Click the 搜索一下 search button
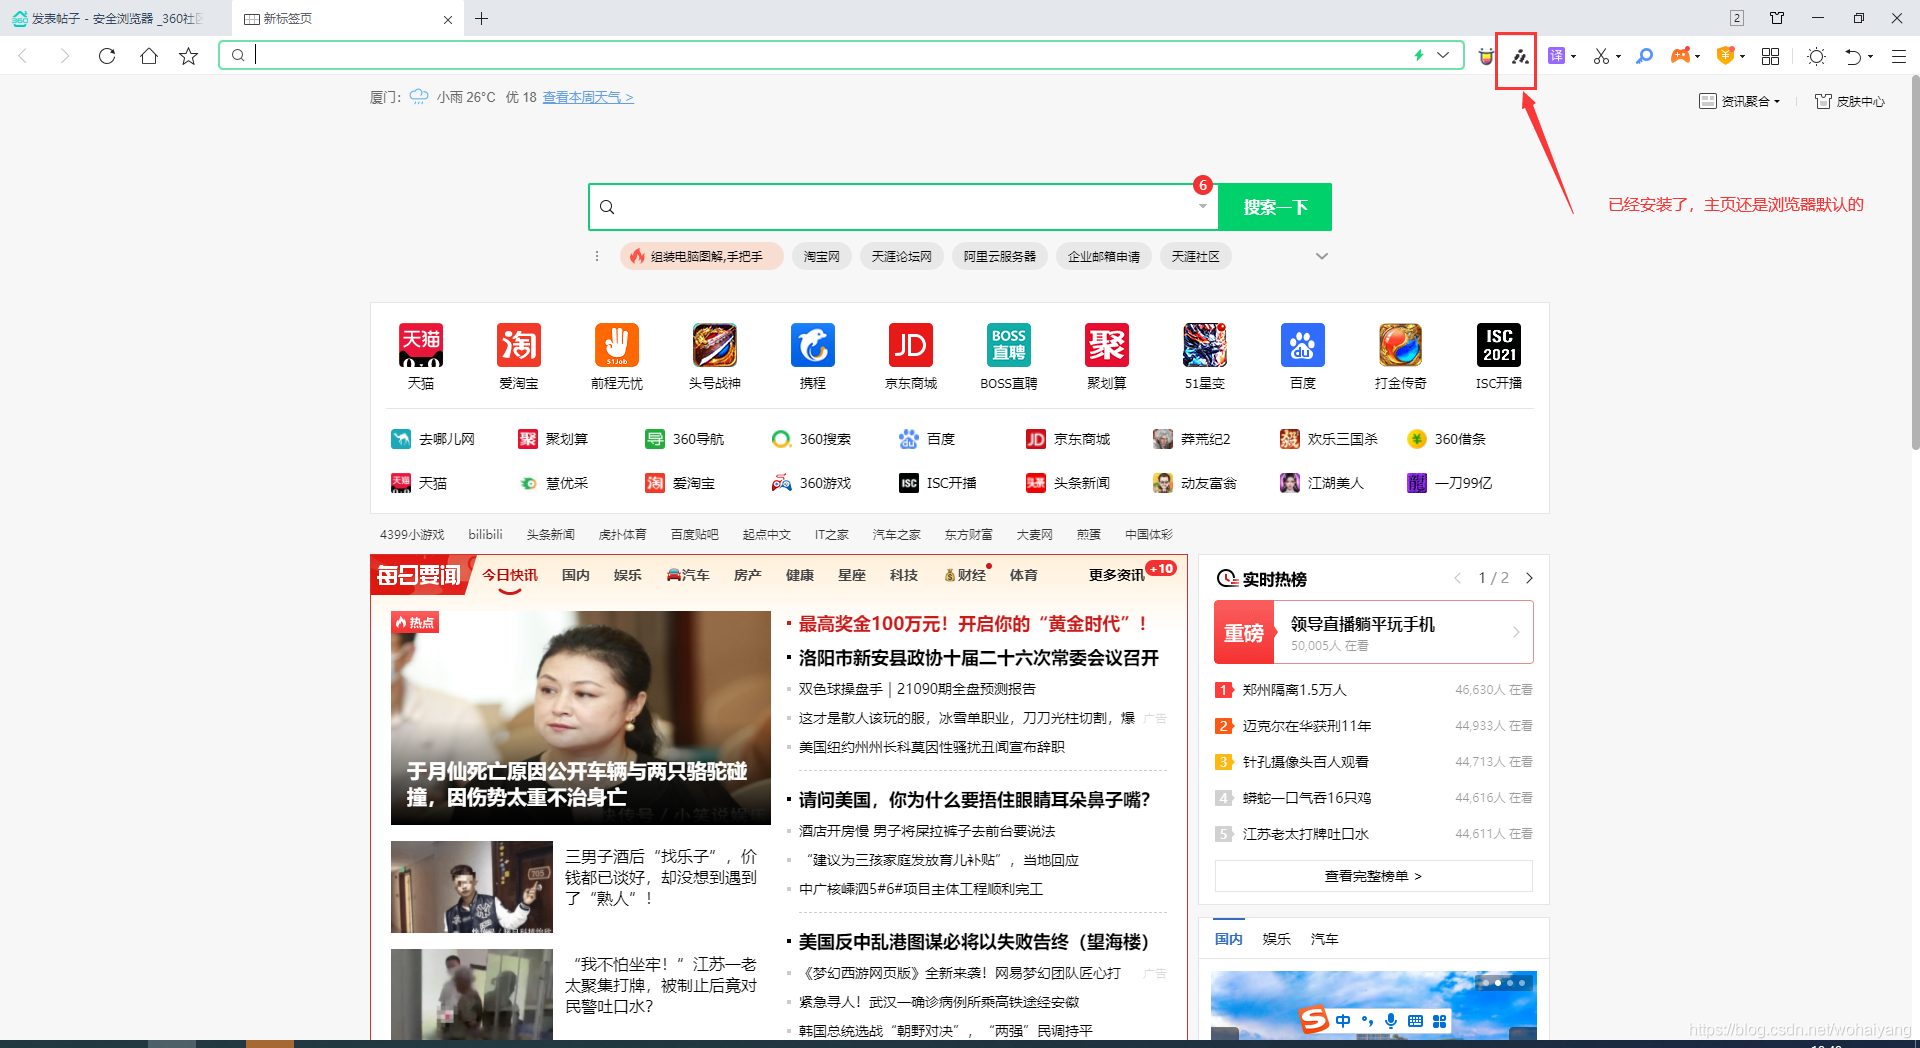The width and height of the screenshot is (1920, 1048). click(1274, 207)
